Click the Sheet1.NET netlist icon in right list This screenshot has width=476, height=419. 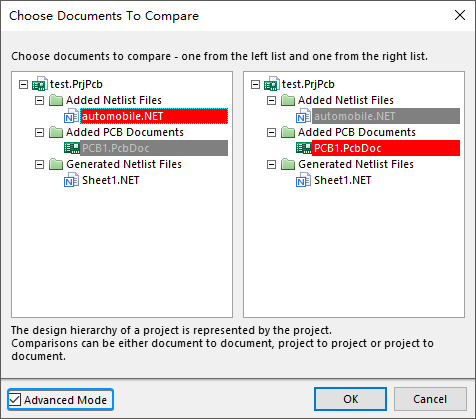click(303, 180)
